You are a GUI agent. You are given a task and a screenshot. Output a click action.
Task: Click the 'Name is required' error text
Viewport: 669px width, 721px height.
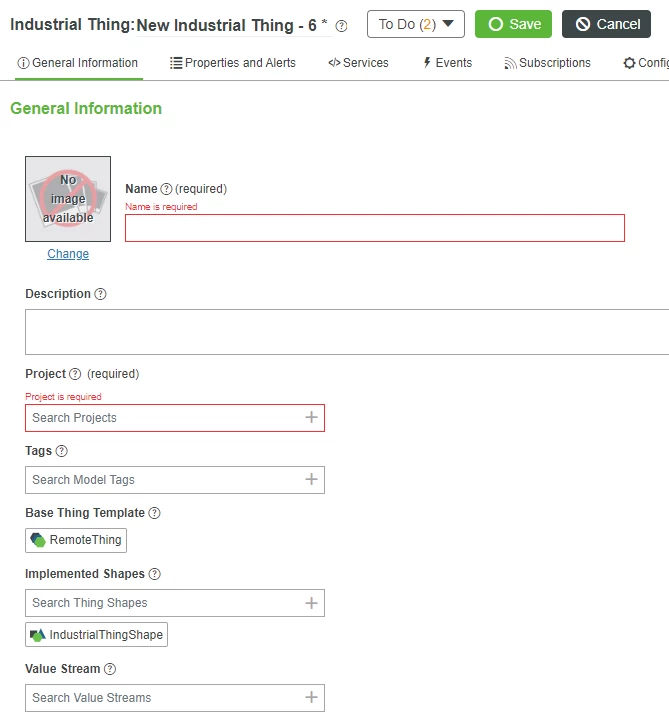(x=161, y=207)
